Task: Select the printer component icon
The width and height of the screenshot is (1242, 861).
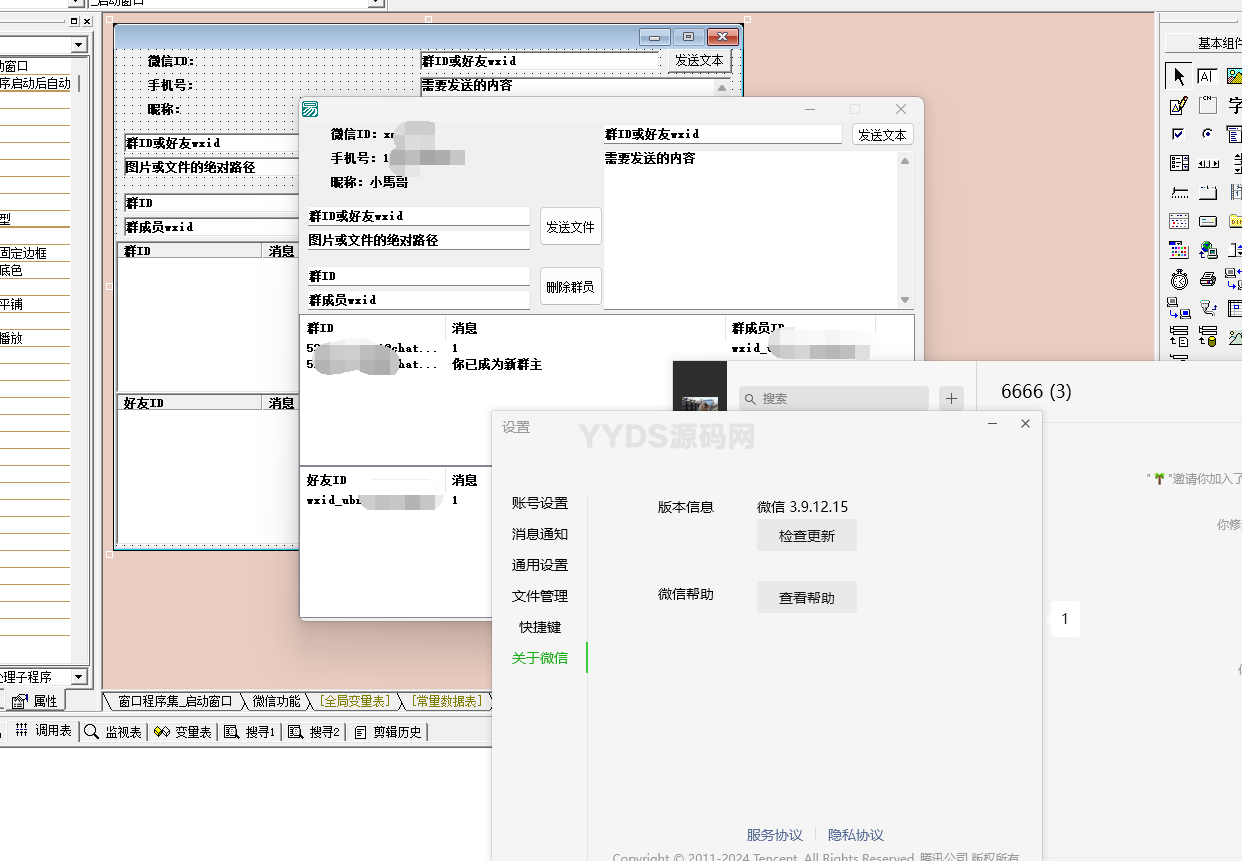Action: point(1208,279)
